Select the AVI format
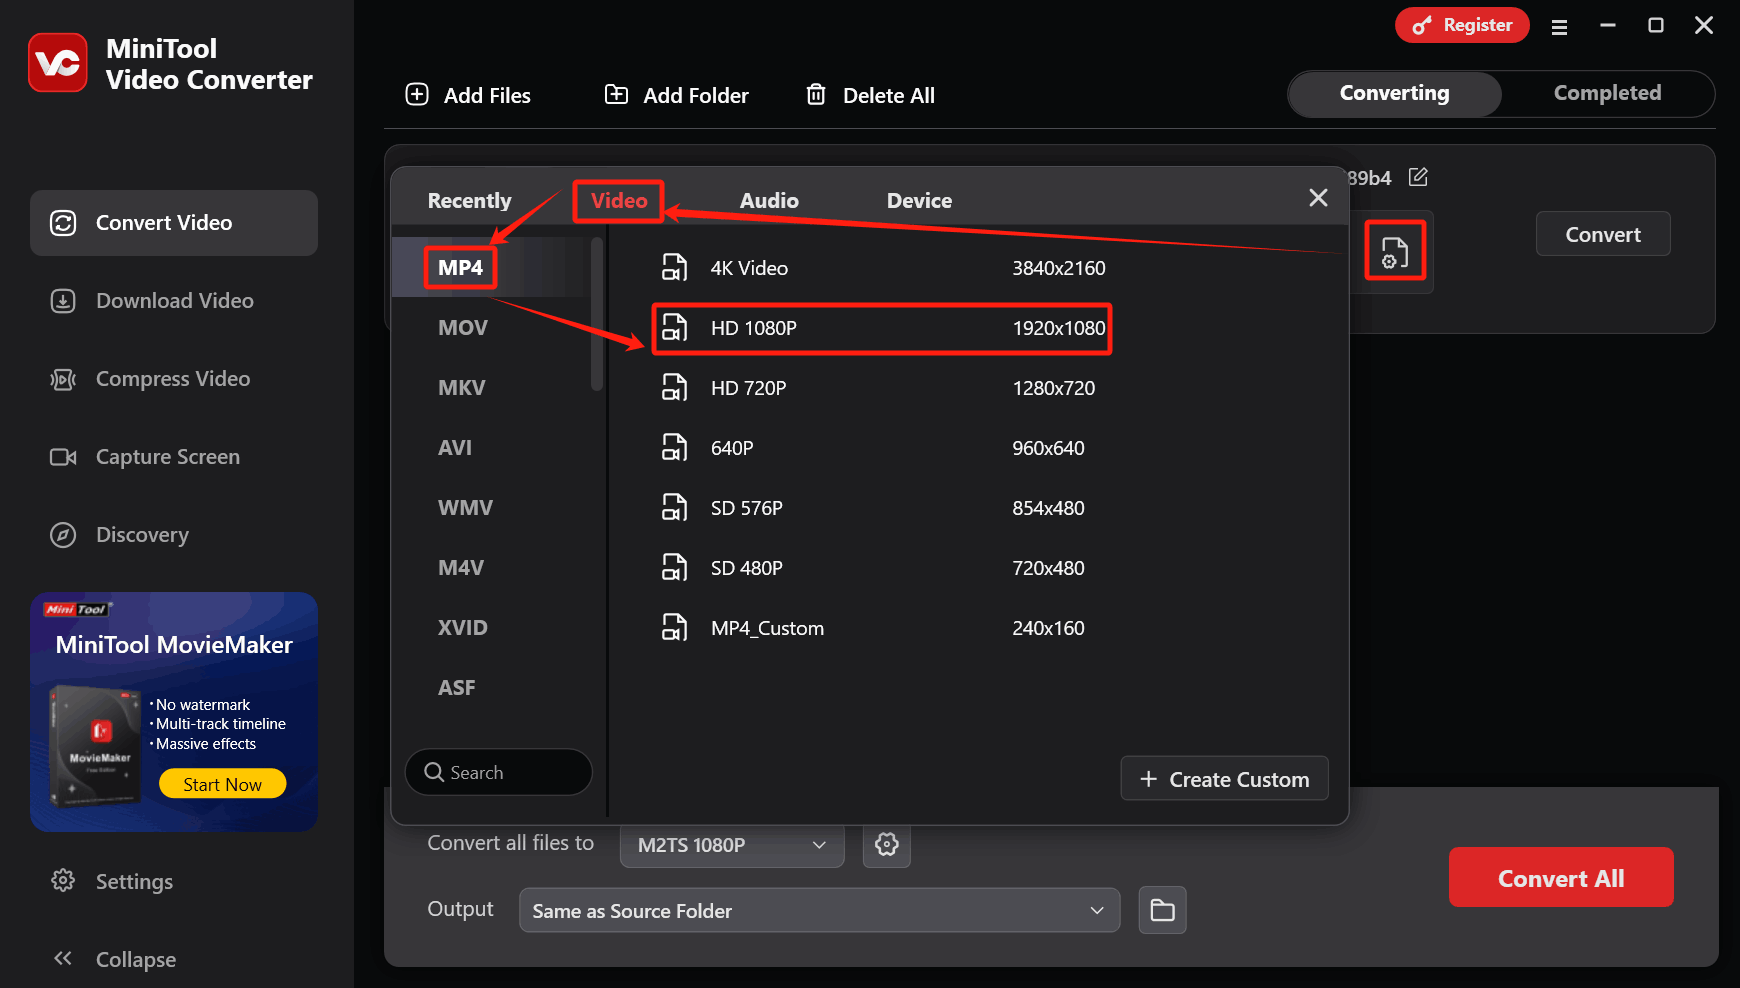This screenshot has width=1740, height=988. [455, 448]
